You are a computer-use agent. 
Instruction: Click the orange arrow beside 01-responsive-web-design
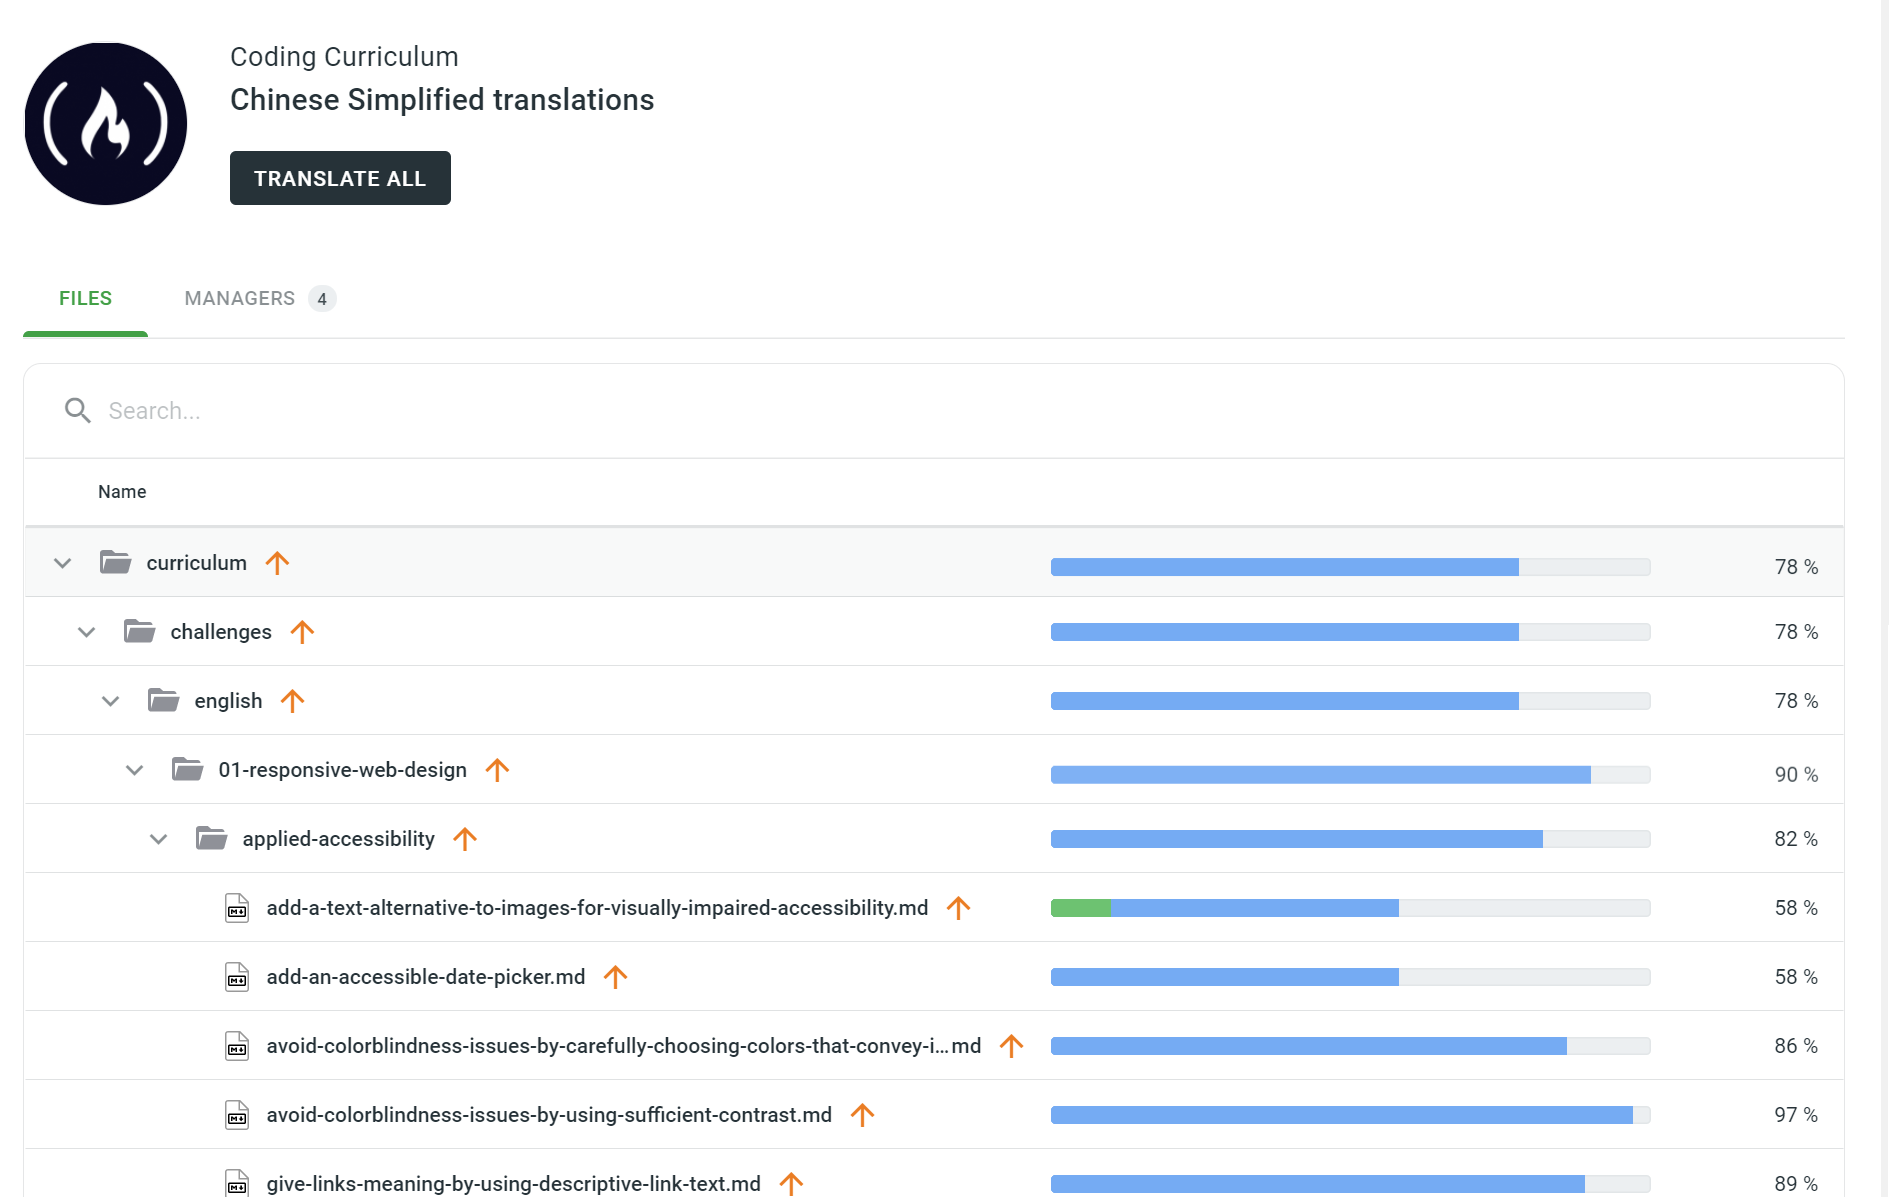click(x=497, y=770)
